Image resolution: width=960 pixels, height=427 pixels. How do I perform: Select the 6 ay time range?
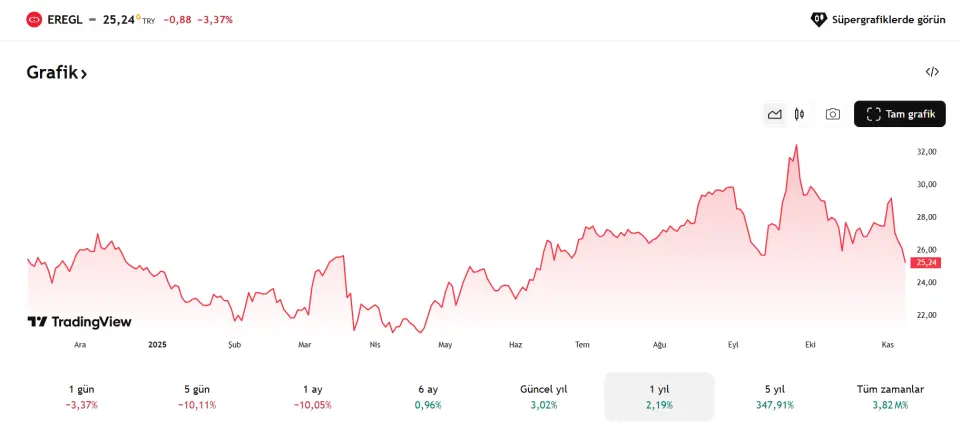pyautogui.click(x=428, y=397)
